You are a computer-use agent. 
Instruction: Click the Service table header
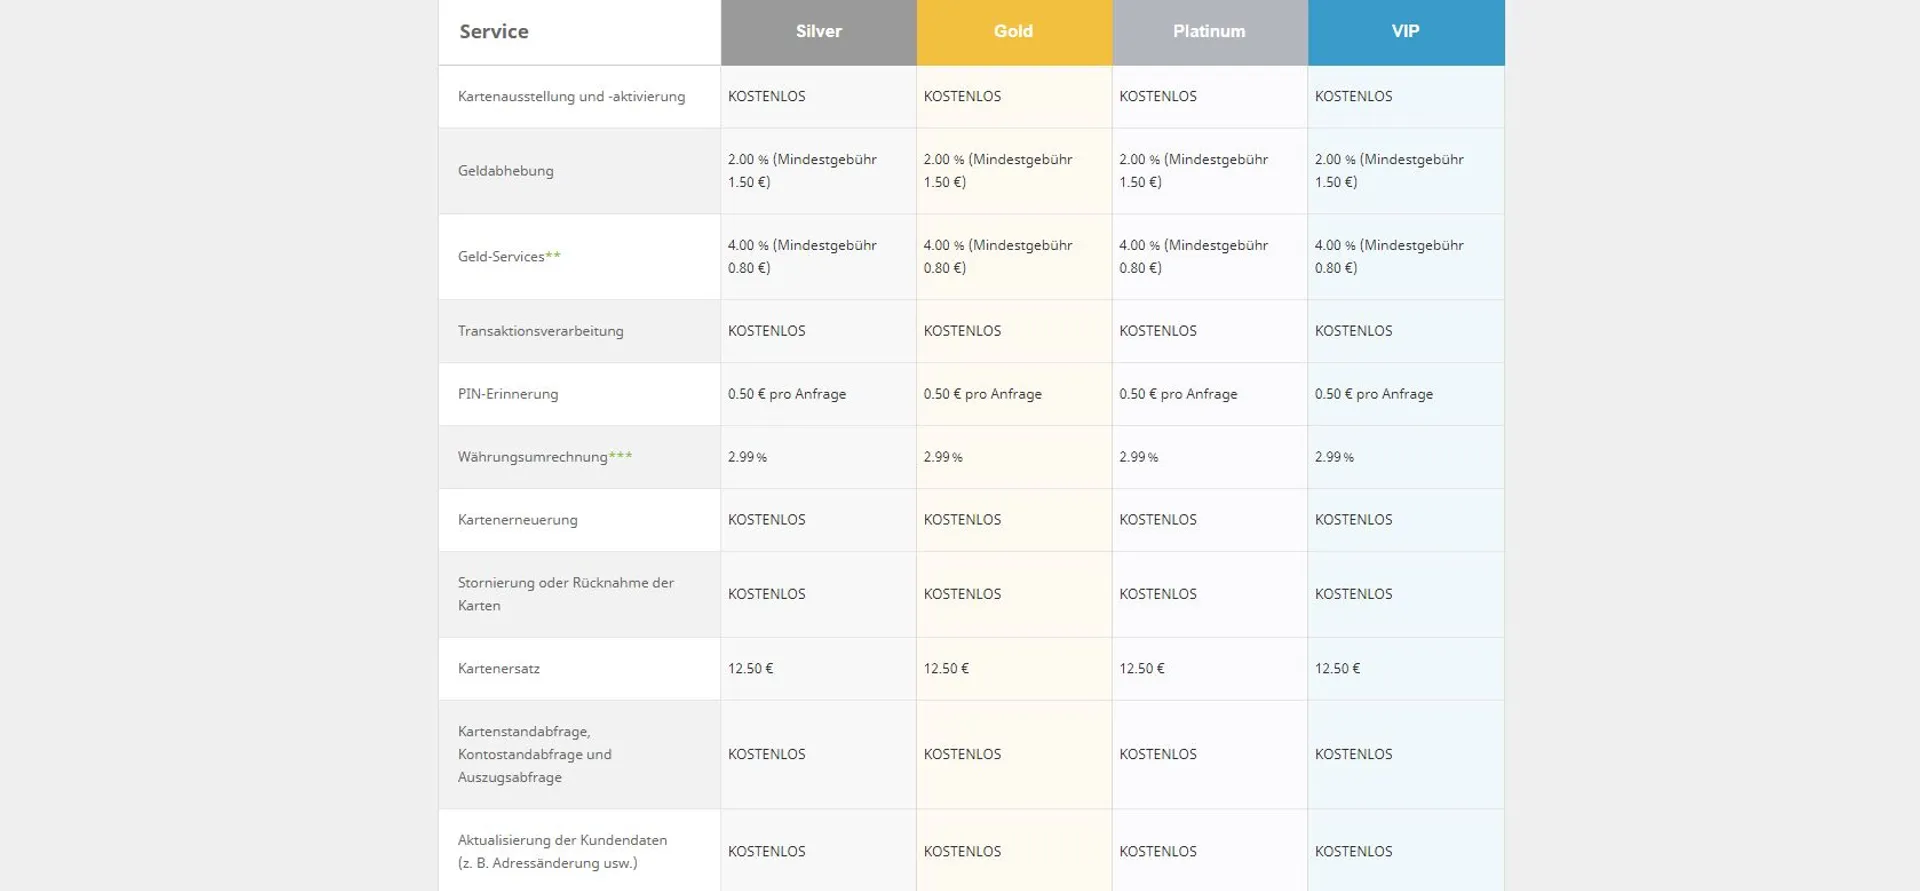[494, 32]
